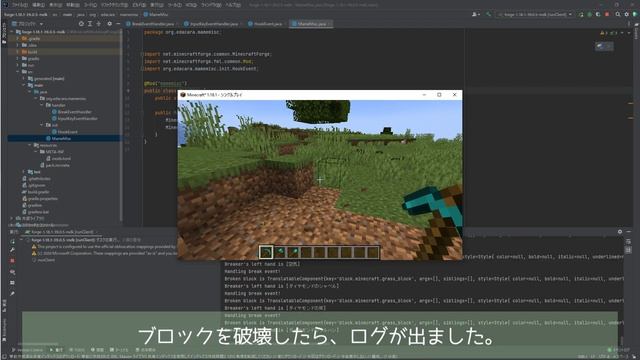Click the locate-opened-file target icon in Project panel
The image size is (640, 360).
click(x=81, y=24)
